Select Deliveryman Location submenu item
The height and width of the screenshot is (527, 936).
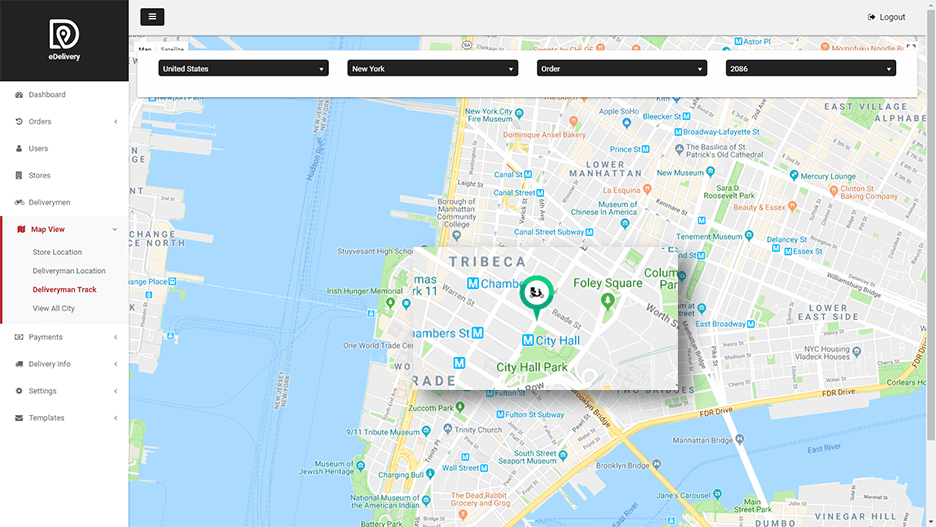pos(69,271)
